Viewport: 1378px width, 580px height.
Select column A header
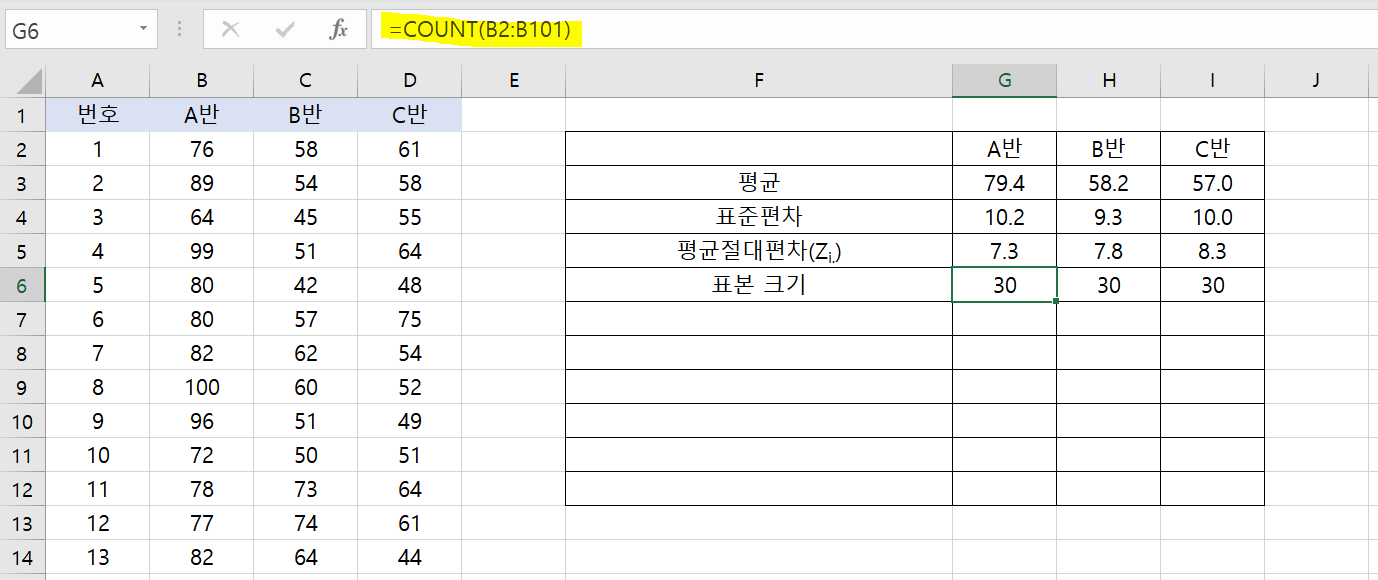[x=98, y=81]
